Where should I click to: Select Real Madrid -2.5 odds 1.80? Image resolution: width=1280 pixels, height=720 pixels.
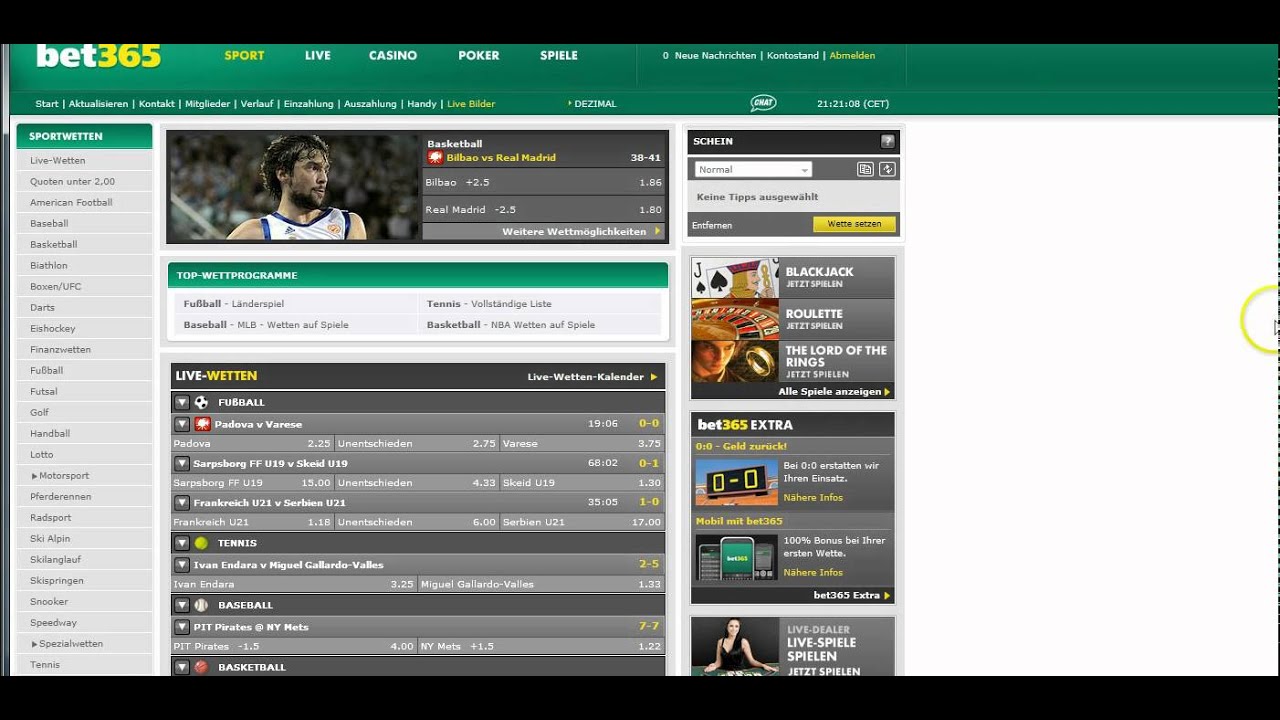[544, 209]
